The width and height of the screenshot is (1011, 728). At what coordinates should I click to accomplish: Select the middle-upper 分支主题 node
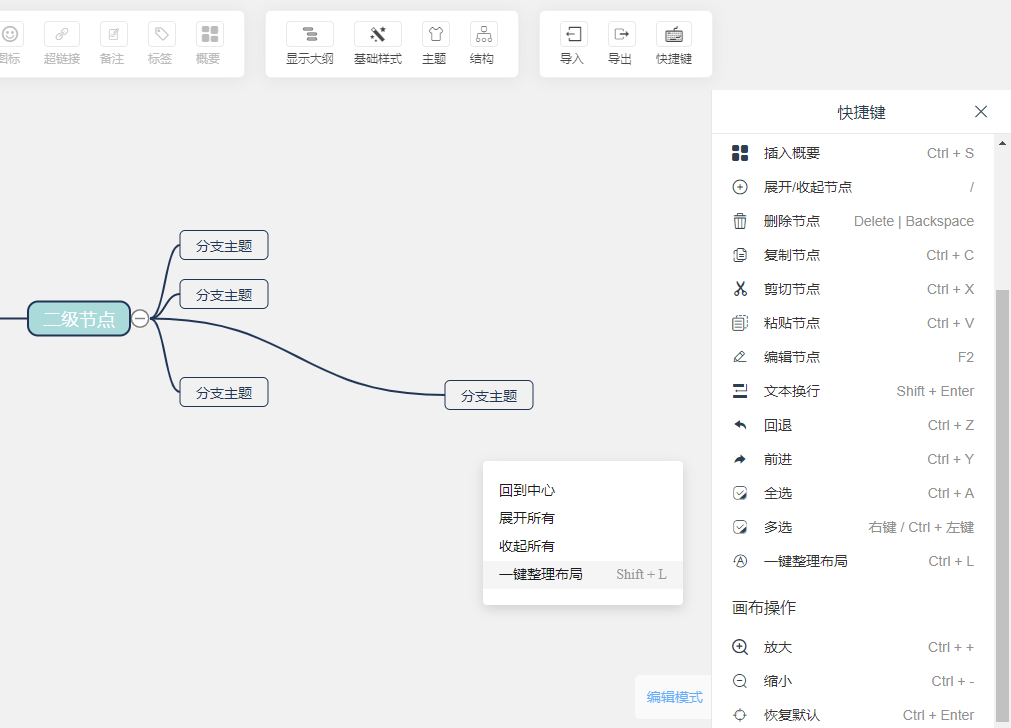[224, 294]
